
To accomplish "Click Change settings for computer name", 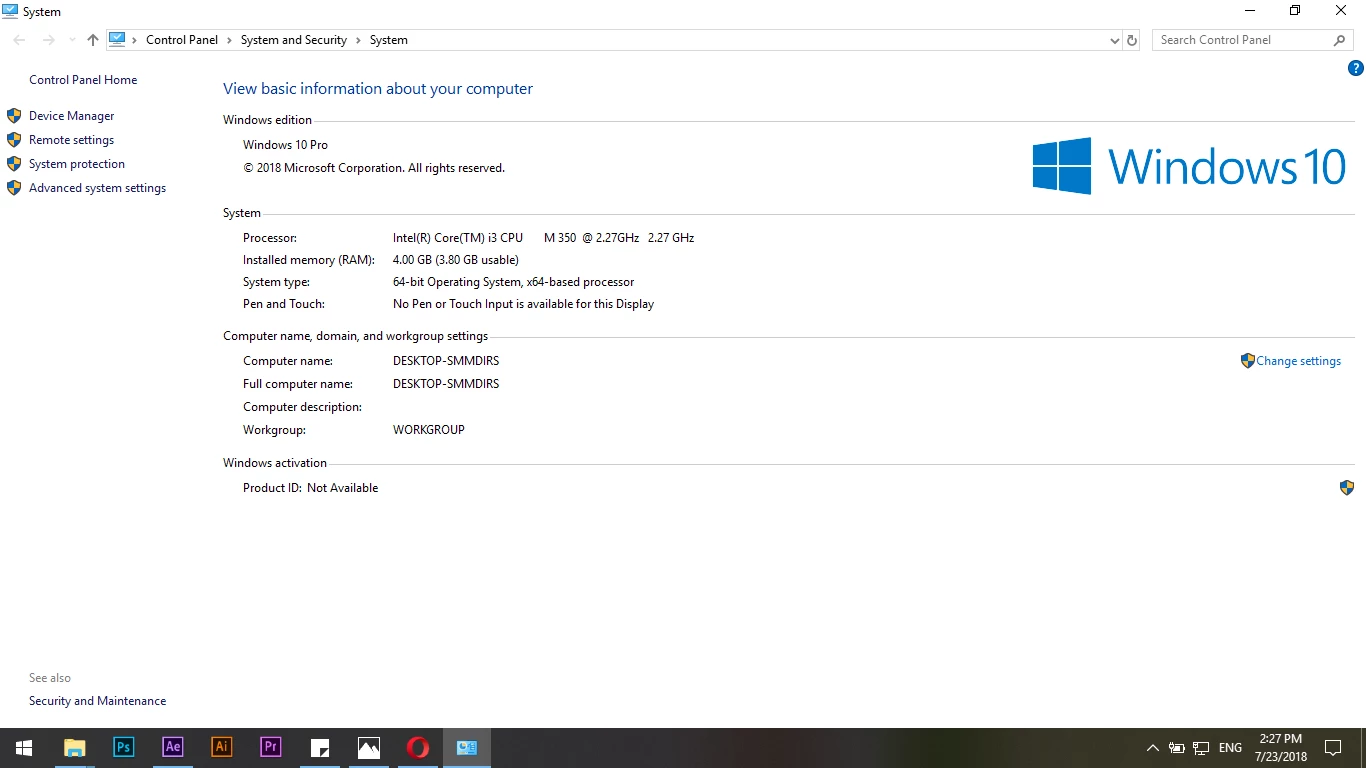I will pos(1298,361).
